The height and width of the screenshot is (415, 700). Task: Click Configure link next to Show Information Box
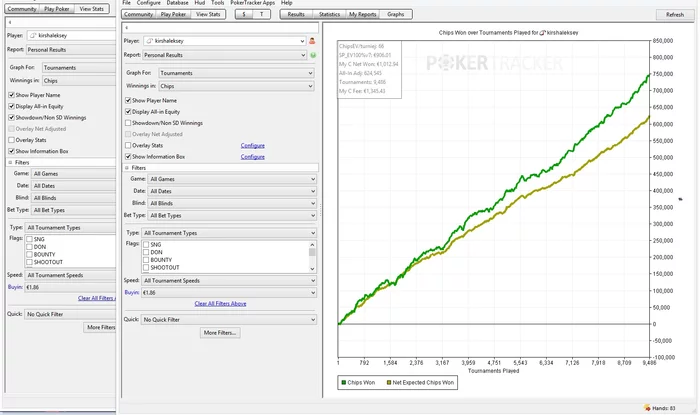pyautogui.click(x=253, y=157)
